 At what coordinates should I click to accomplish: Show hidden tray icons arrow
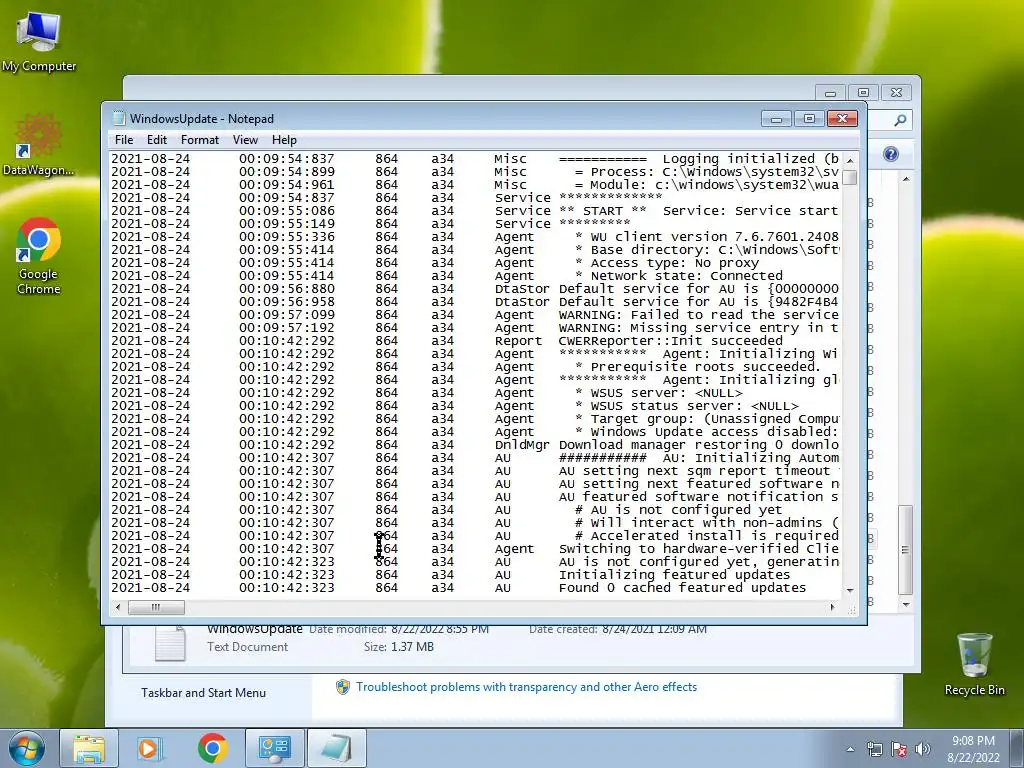pos(850,749)
